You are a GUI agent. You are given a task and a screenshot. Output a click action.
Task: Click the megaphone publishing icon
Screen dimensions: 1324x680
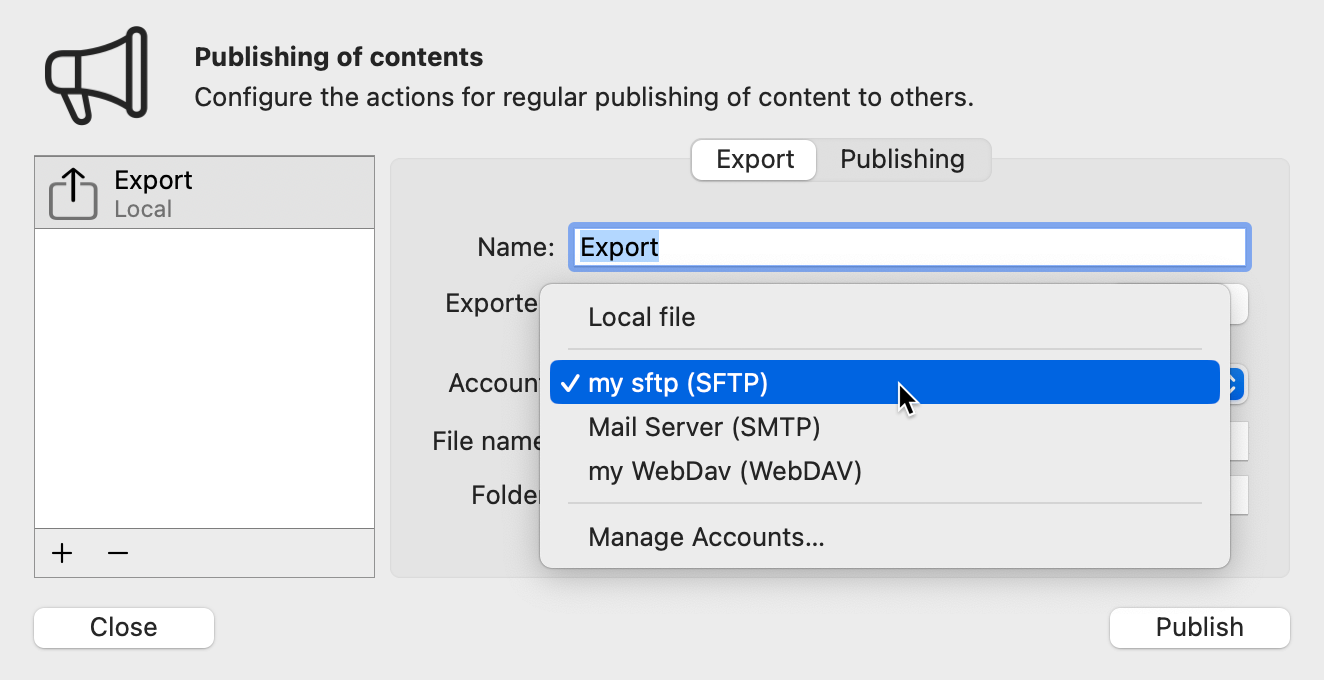pos(95,75)
